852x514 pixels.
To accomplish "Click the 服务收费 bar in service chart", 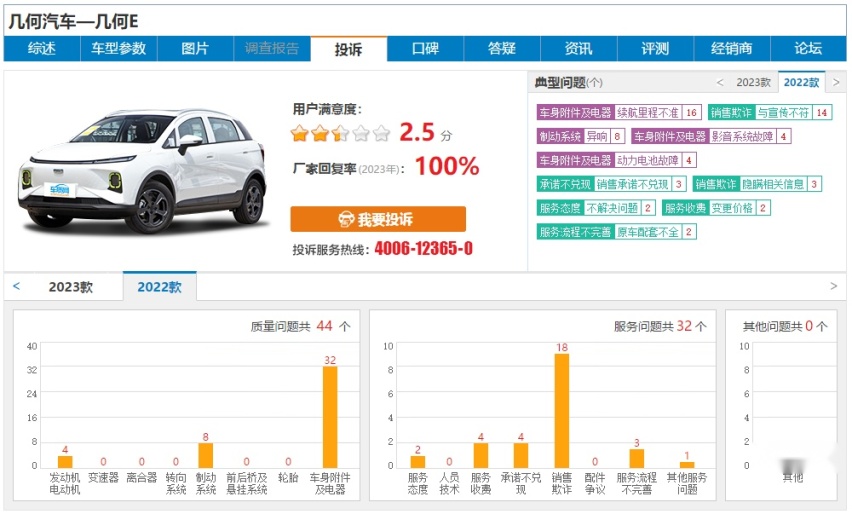I will click(x=481, y=455).
